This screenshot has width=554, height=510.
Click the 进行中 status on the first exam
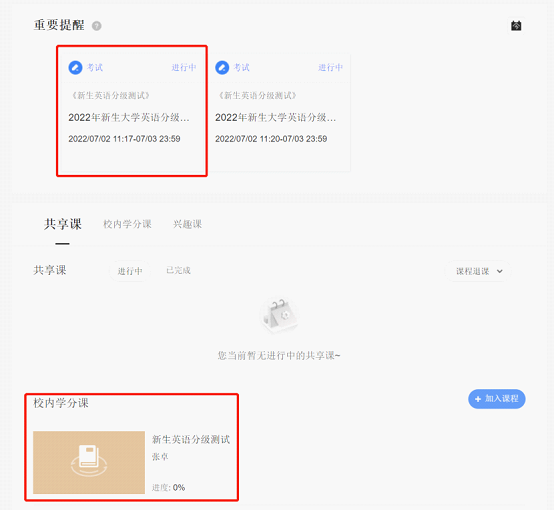(x=184, y=68)
